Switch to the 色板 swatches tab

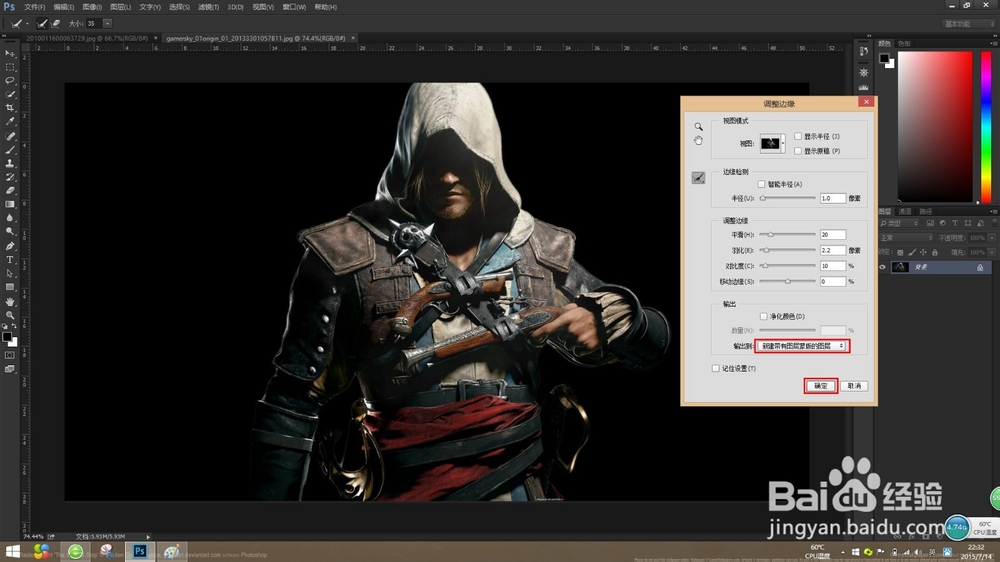point(904,43)
